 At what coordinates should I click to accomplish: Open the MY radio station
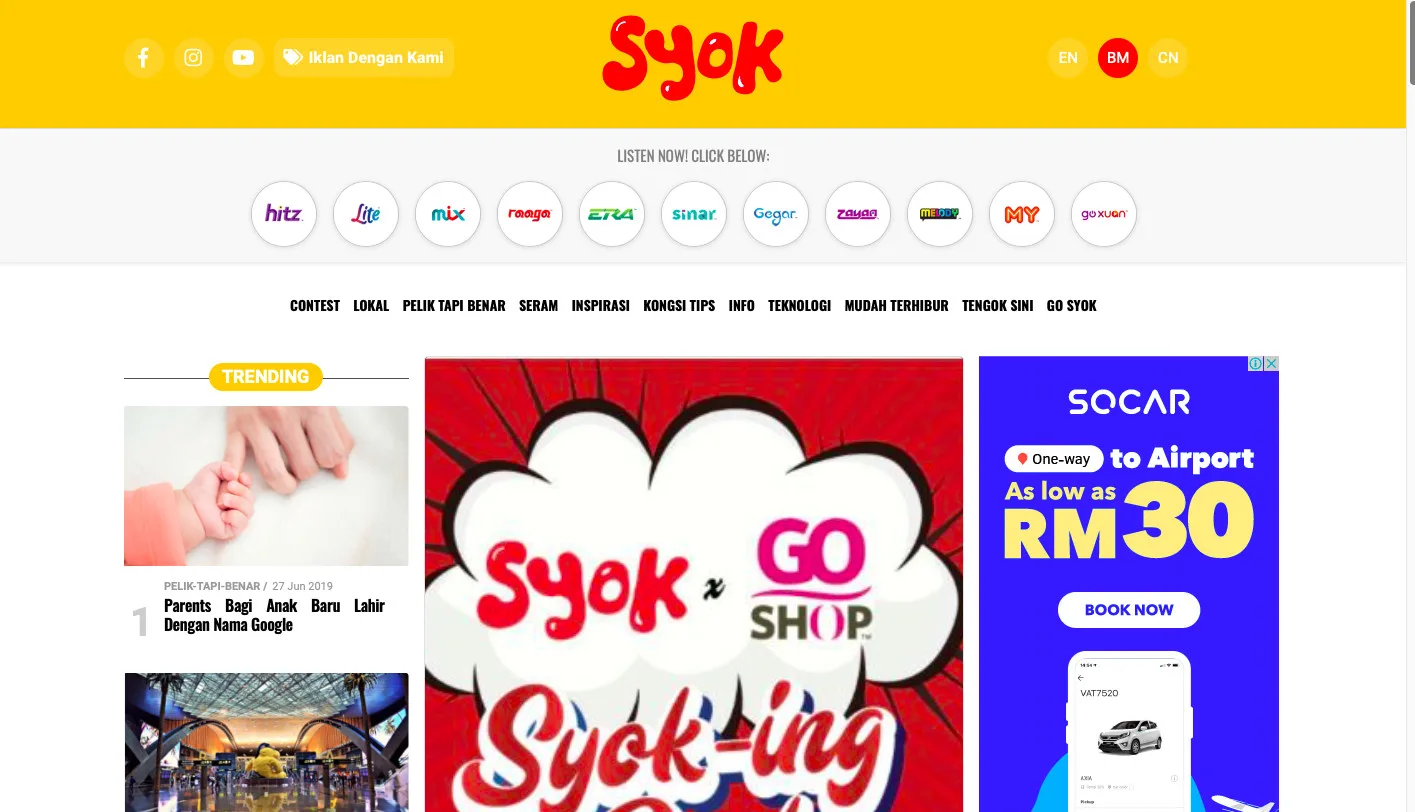point(1022,214)
